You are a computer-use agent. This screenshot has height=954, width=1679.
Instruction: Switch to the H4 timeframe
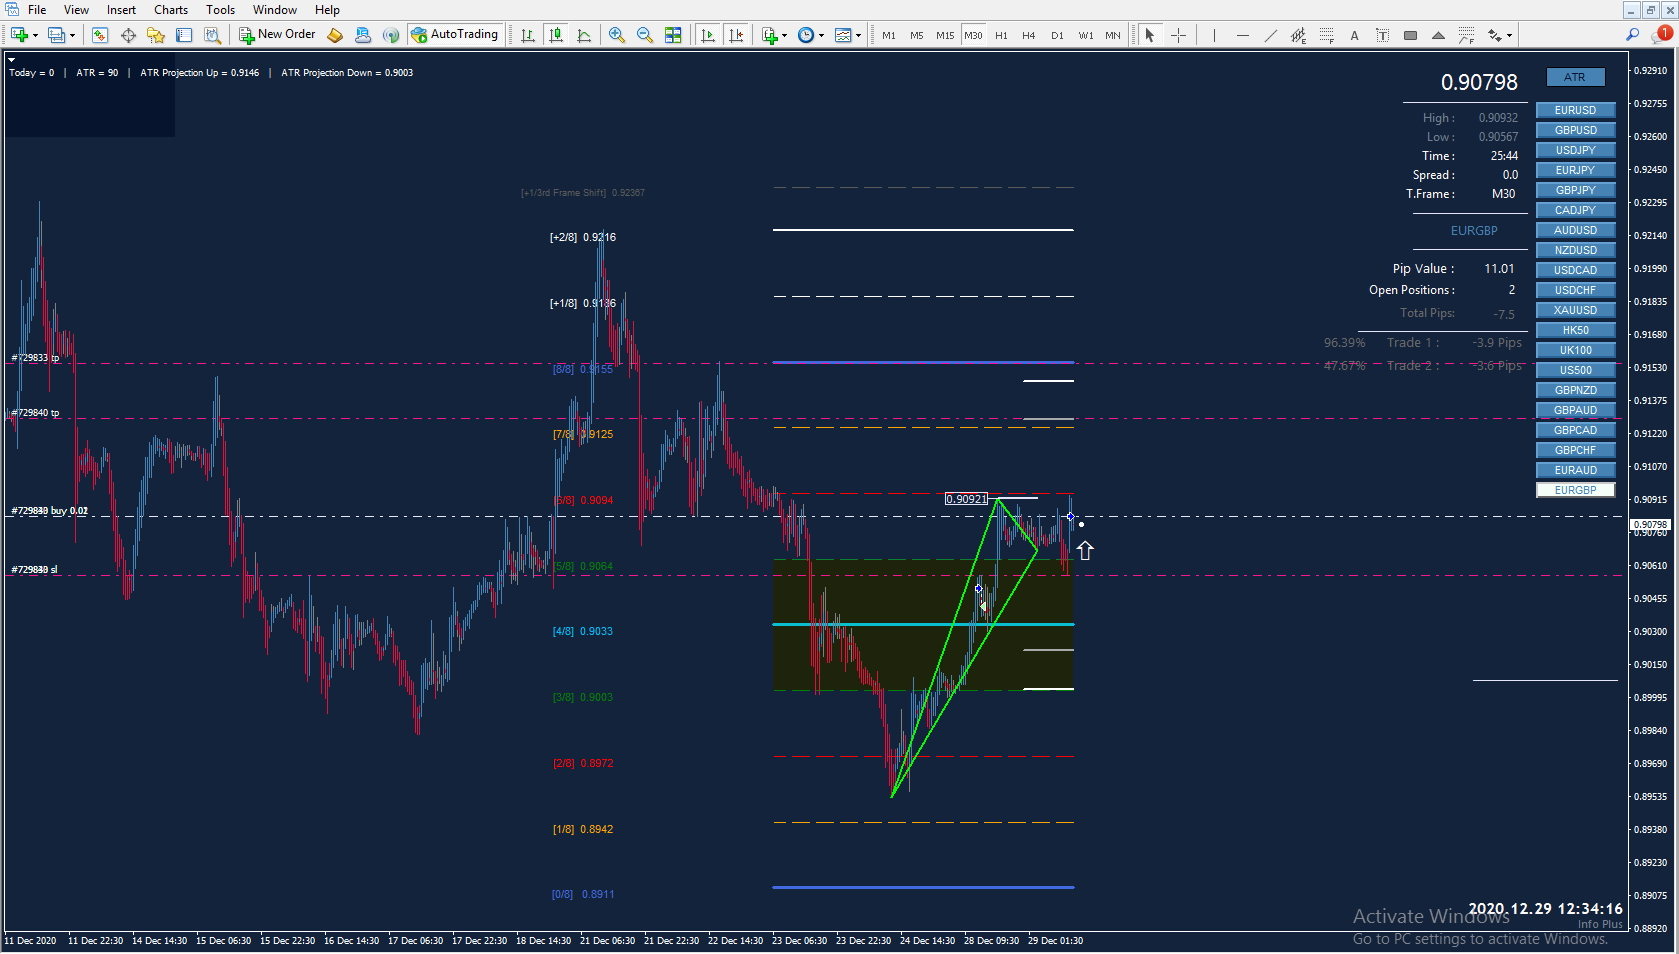(1029, 35)
